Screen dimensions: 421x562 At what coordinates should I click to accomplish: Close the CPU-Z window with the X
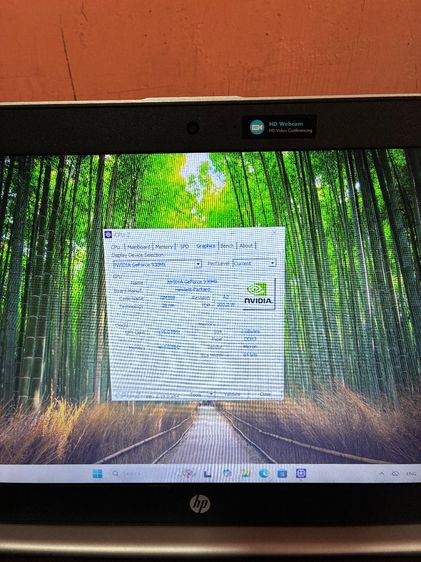click(x=275, y=232)
